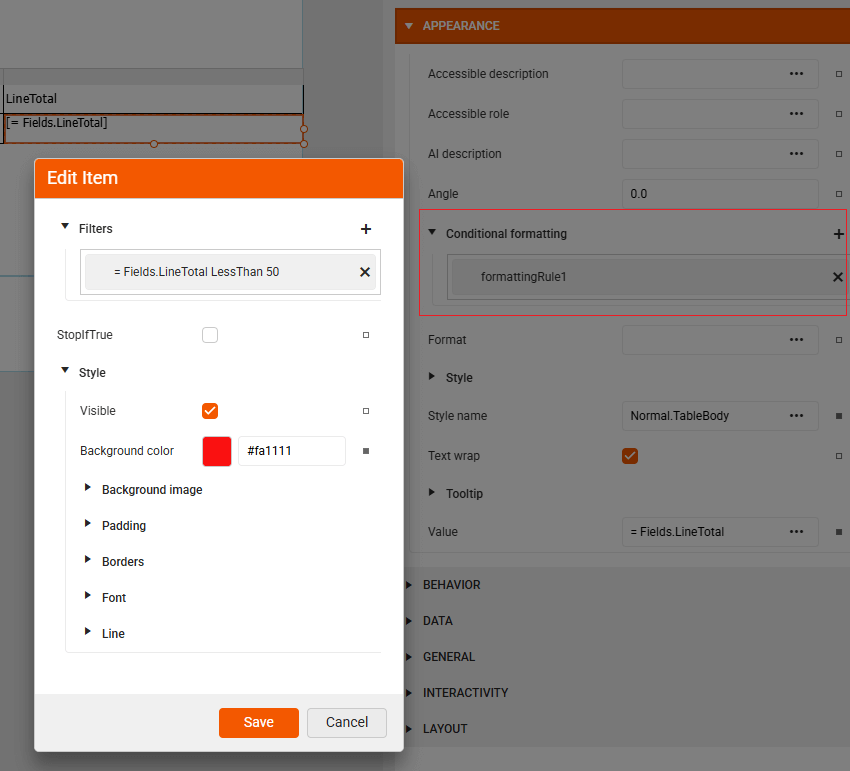Collapse the Style section in Edit Item
The height and width of the screenshot is (771, 850).
pyautogui.click(x=65, y=371)
